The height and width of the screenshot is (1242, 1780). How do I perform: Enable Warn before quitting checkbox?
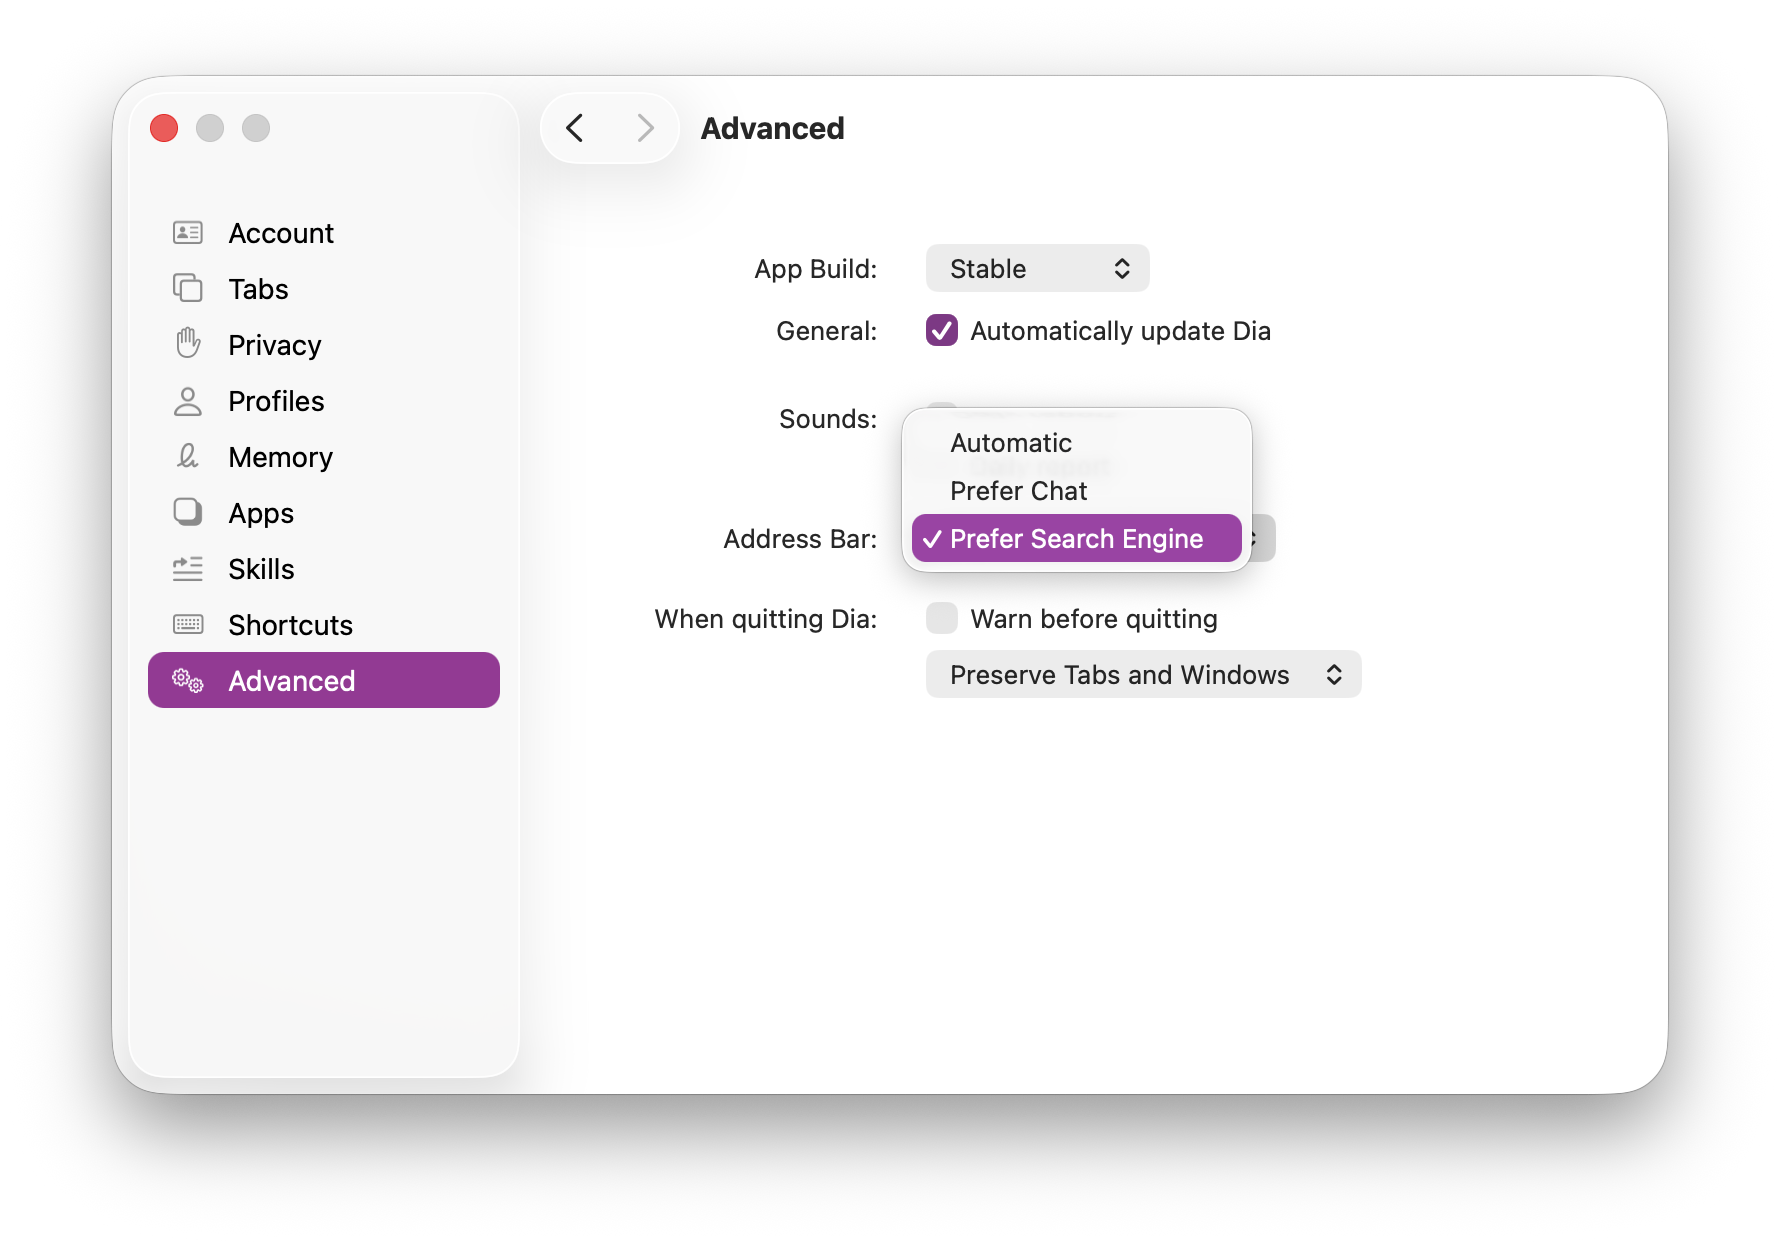[x=942, y=618]
